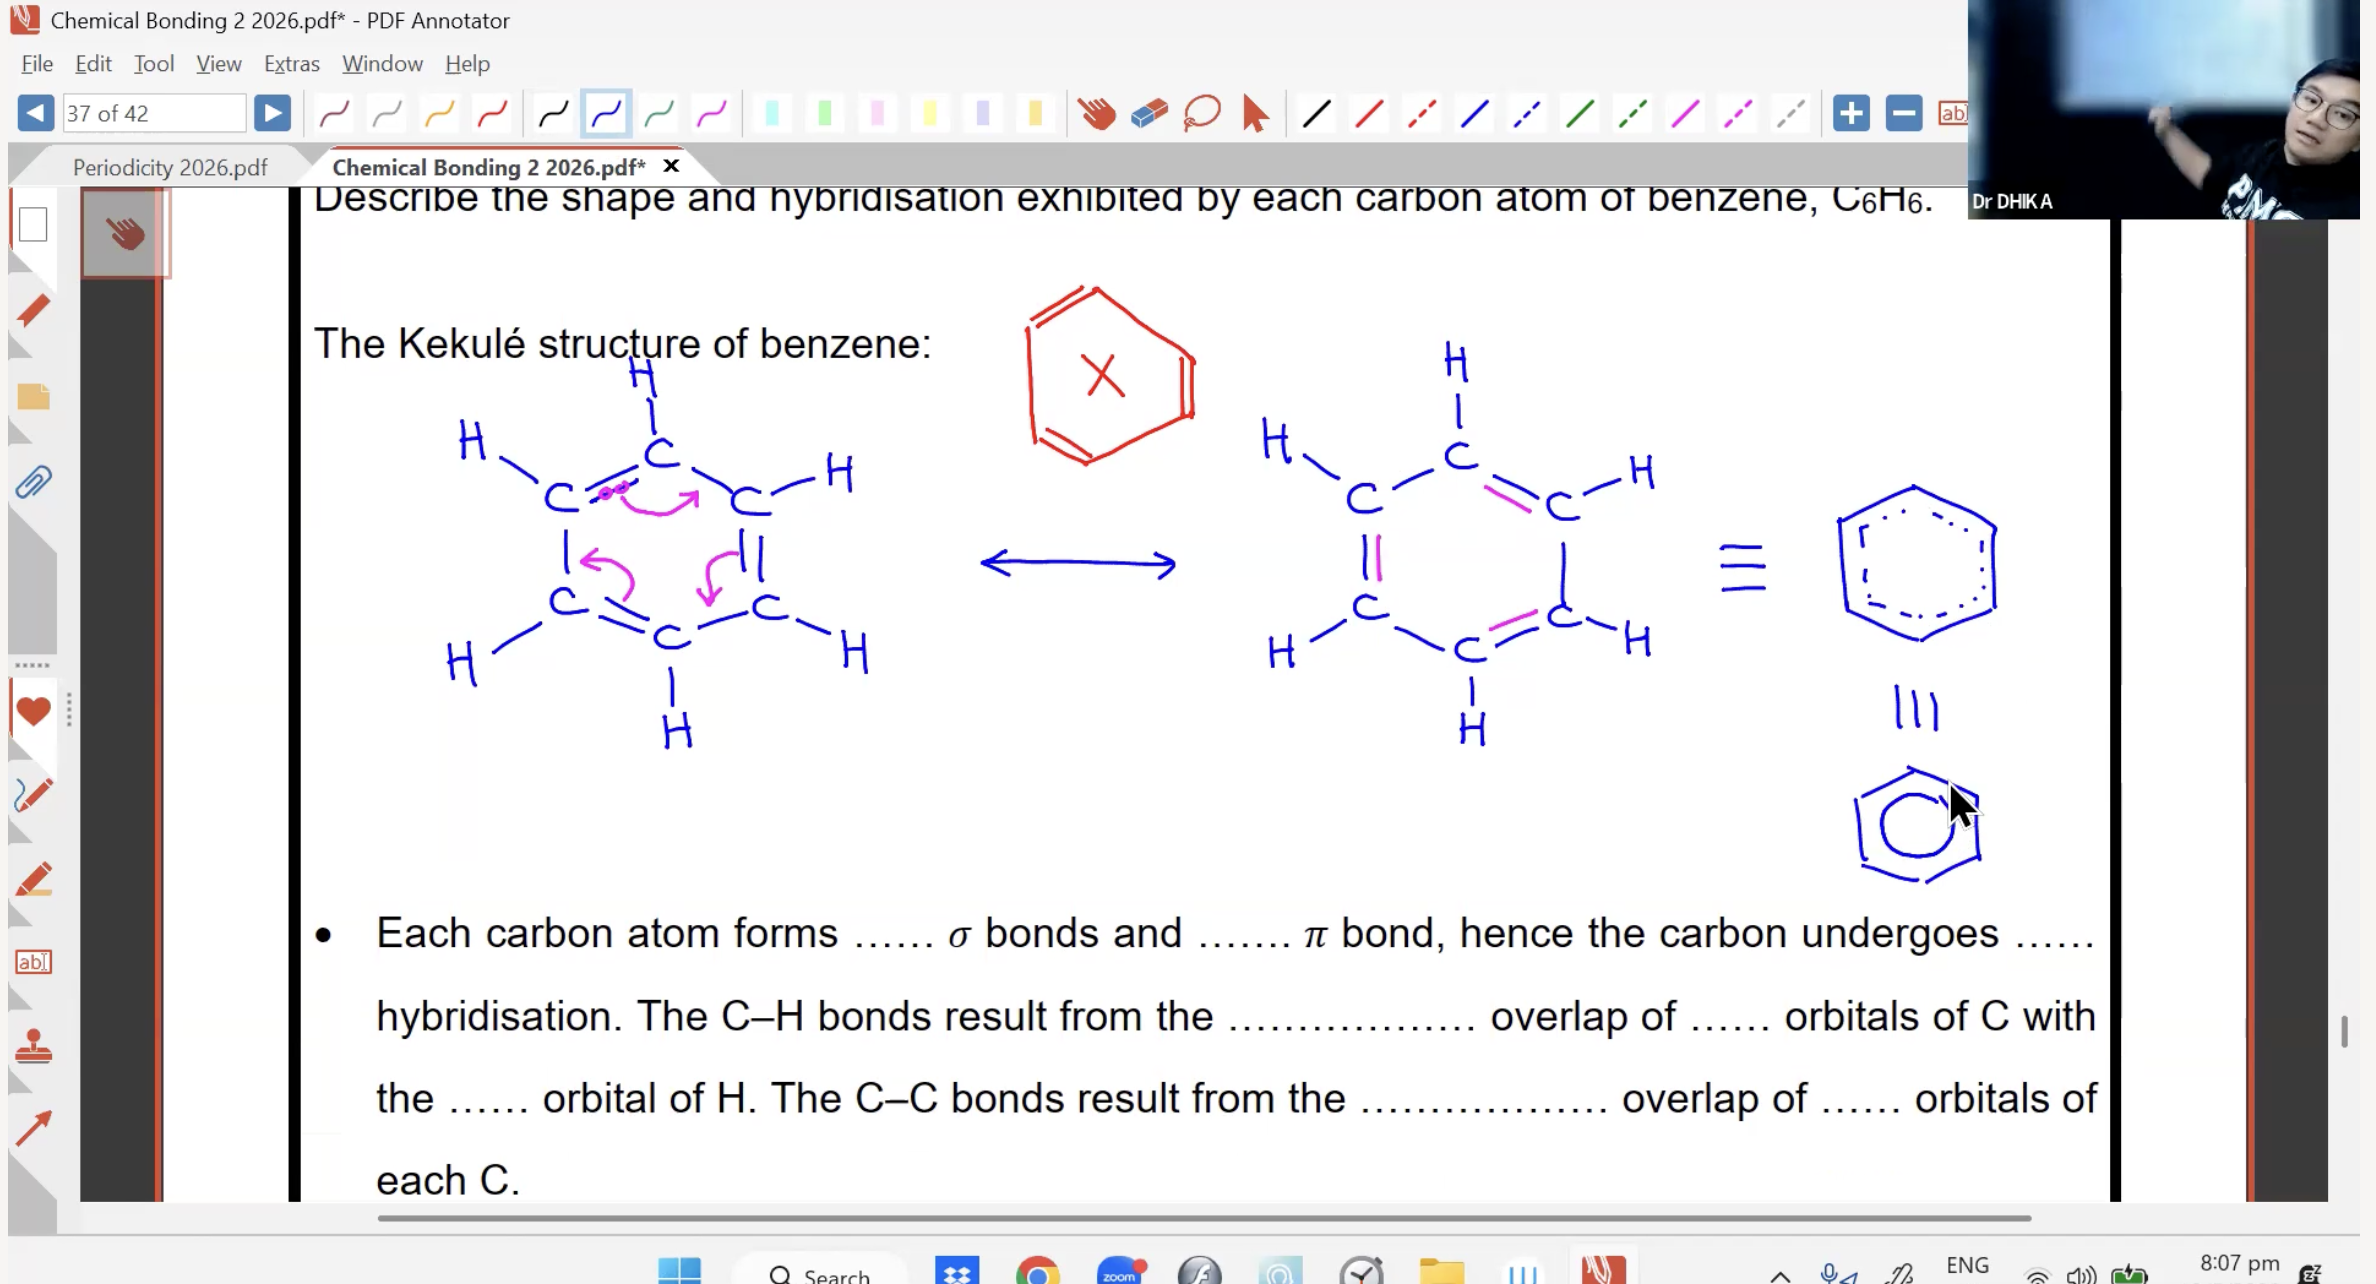Image resolution: width=2376 pixels, height=1284 pixels.
Task: Go to the next page with the right arrow button
Action: [x=272, y=113]
